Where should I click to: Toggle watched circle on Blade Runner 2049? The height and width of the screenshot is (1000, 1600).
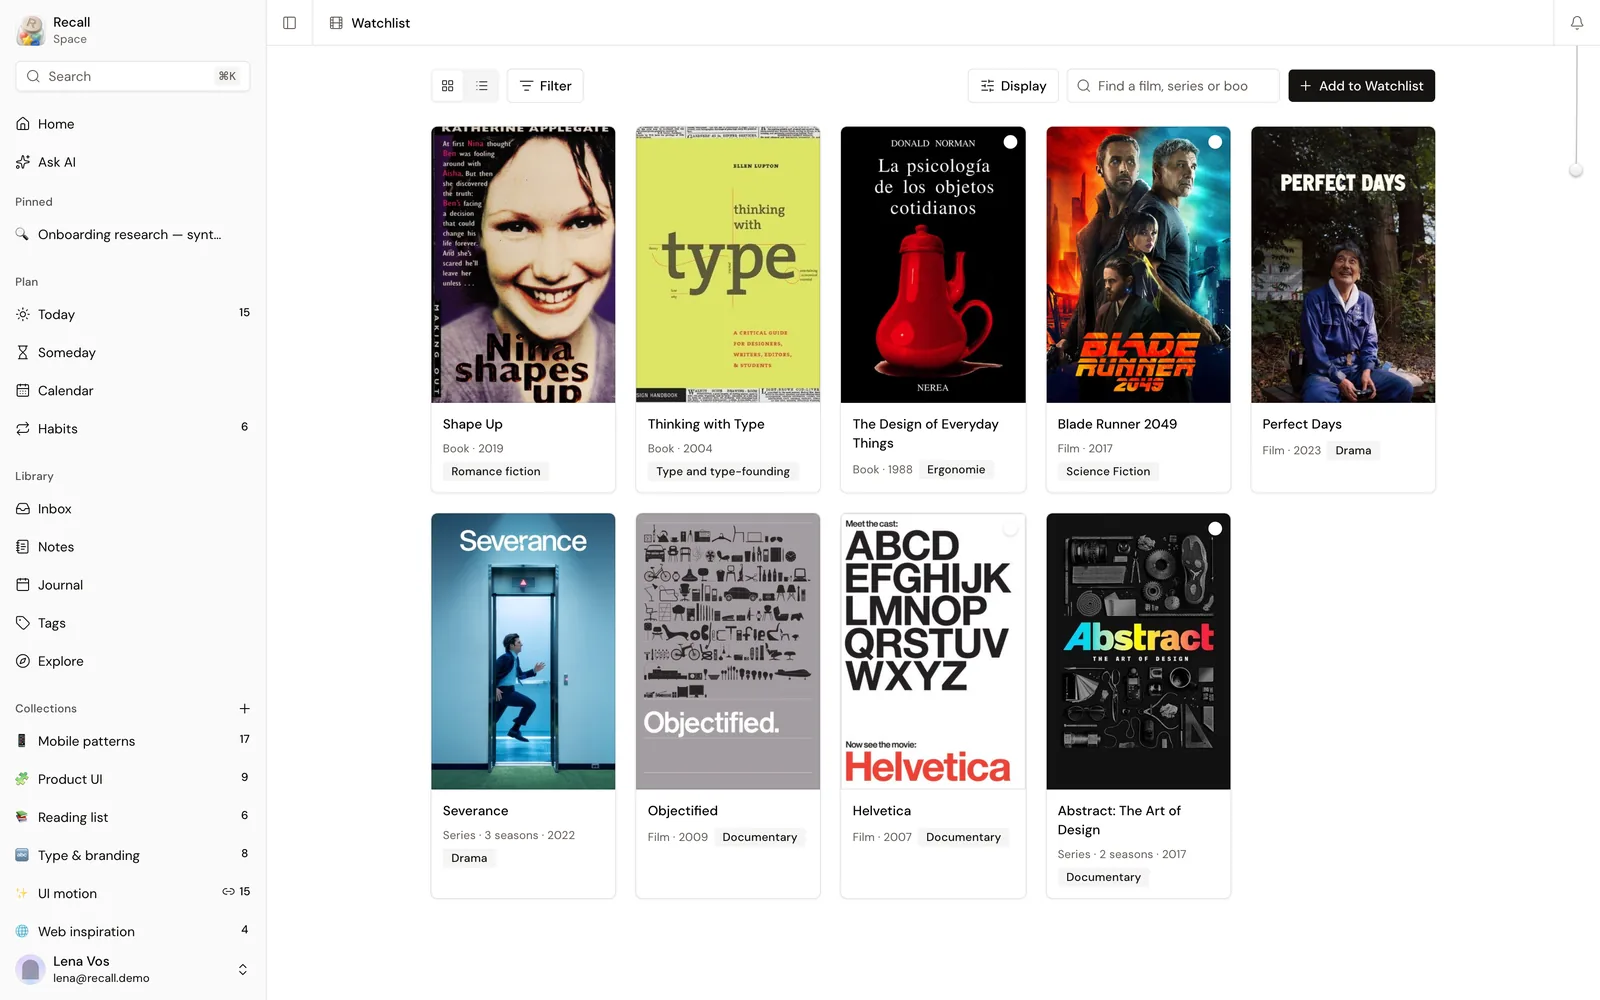pos(1215,142)
